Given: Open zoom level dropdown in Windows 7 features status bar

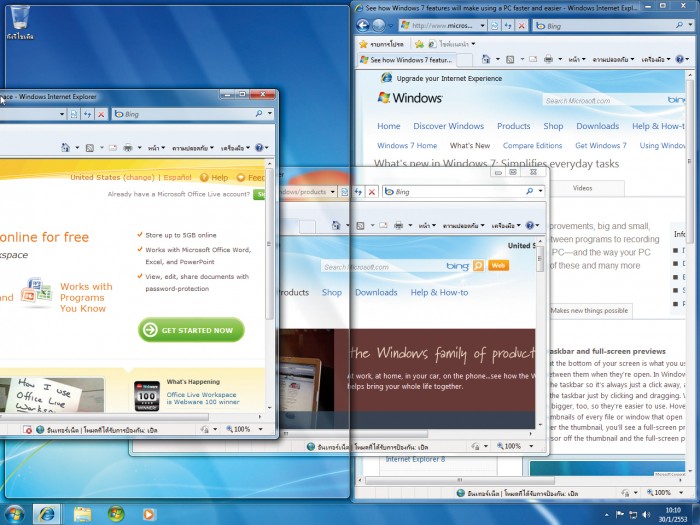Looking at the screenshot, I should (x=681, y=493).
